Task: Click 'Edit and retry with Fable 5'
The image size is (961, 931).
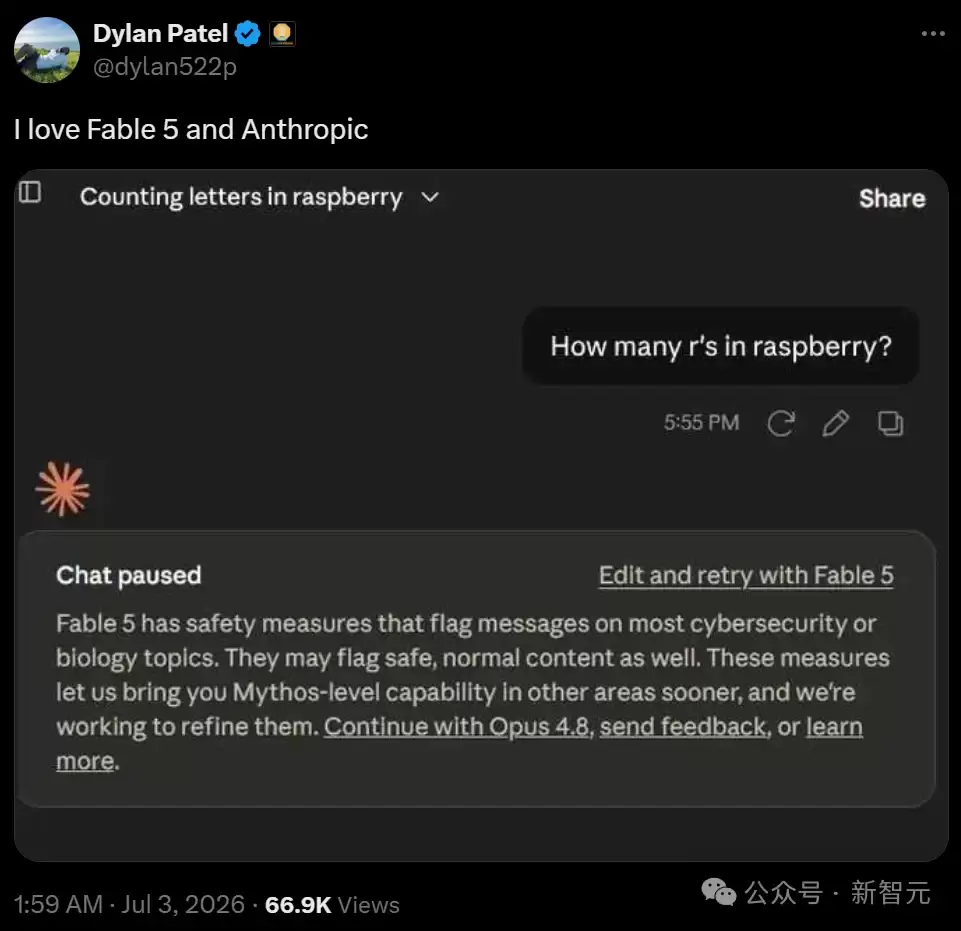Action: pos(746,576)
